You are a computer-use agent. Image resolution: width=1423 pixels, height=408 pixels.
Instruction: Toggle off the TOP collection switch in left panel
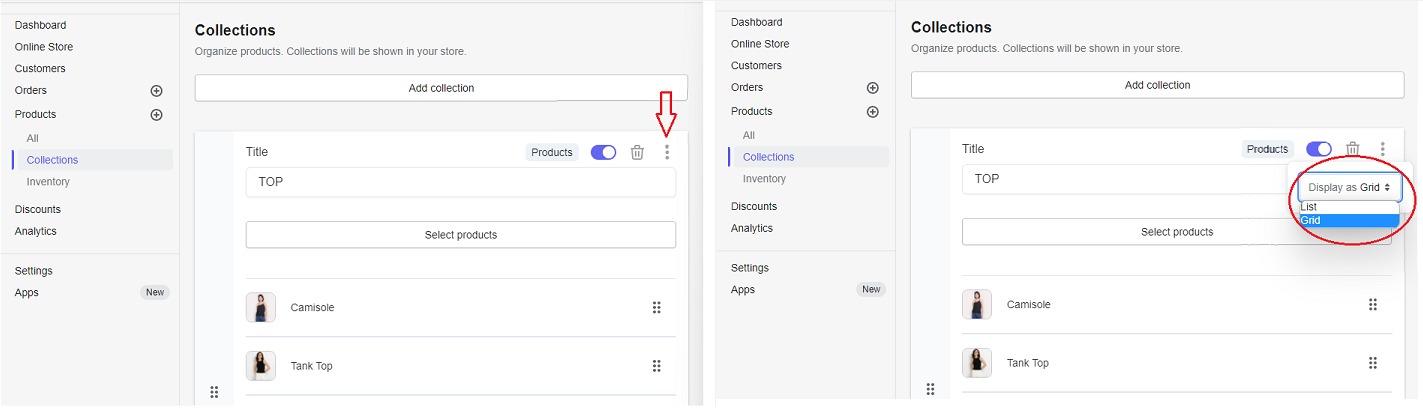point(603,153)
